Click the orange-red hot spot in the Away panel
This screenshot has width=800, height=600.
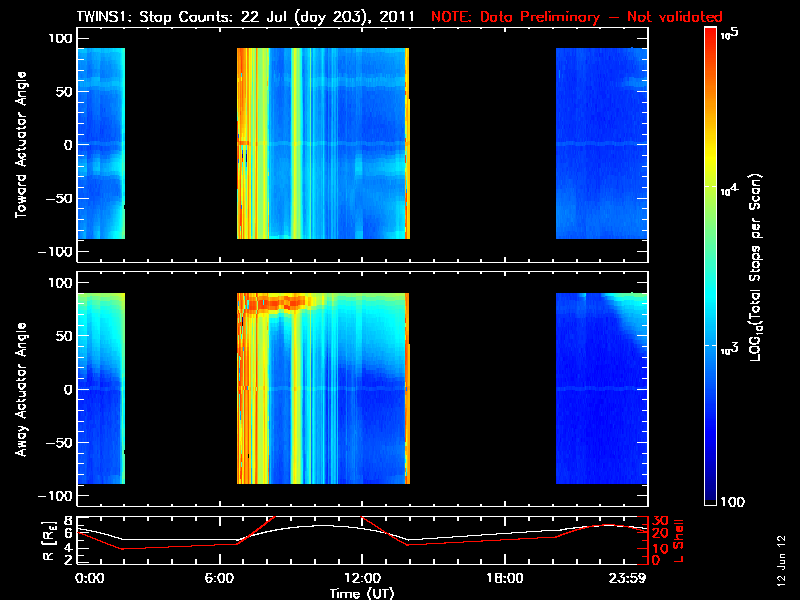click(x=278, y=303)
